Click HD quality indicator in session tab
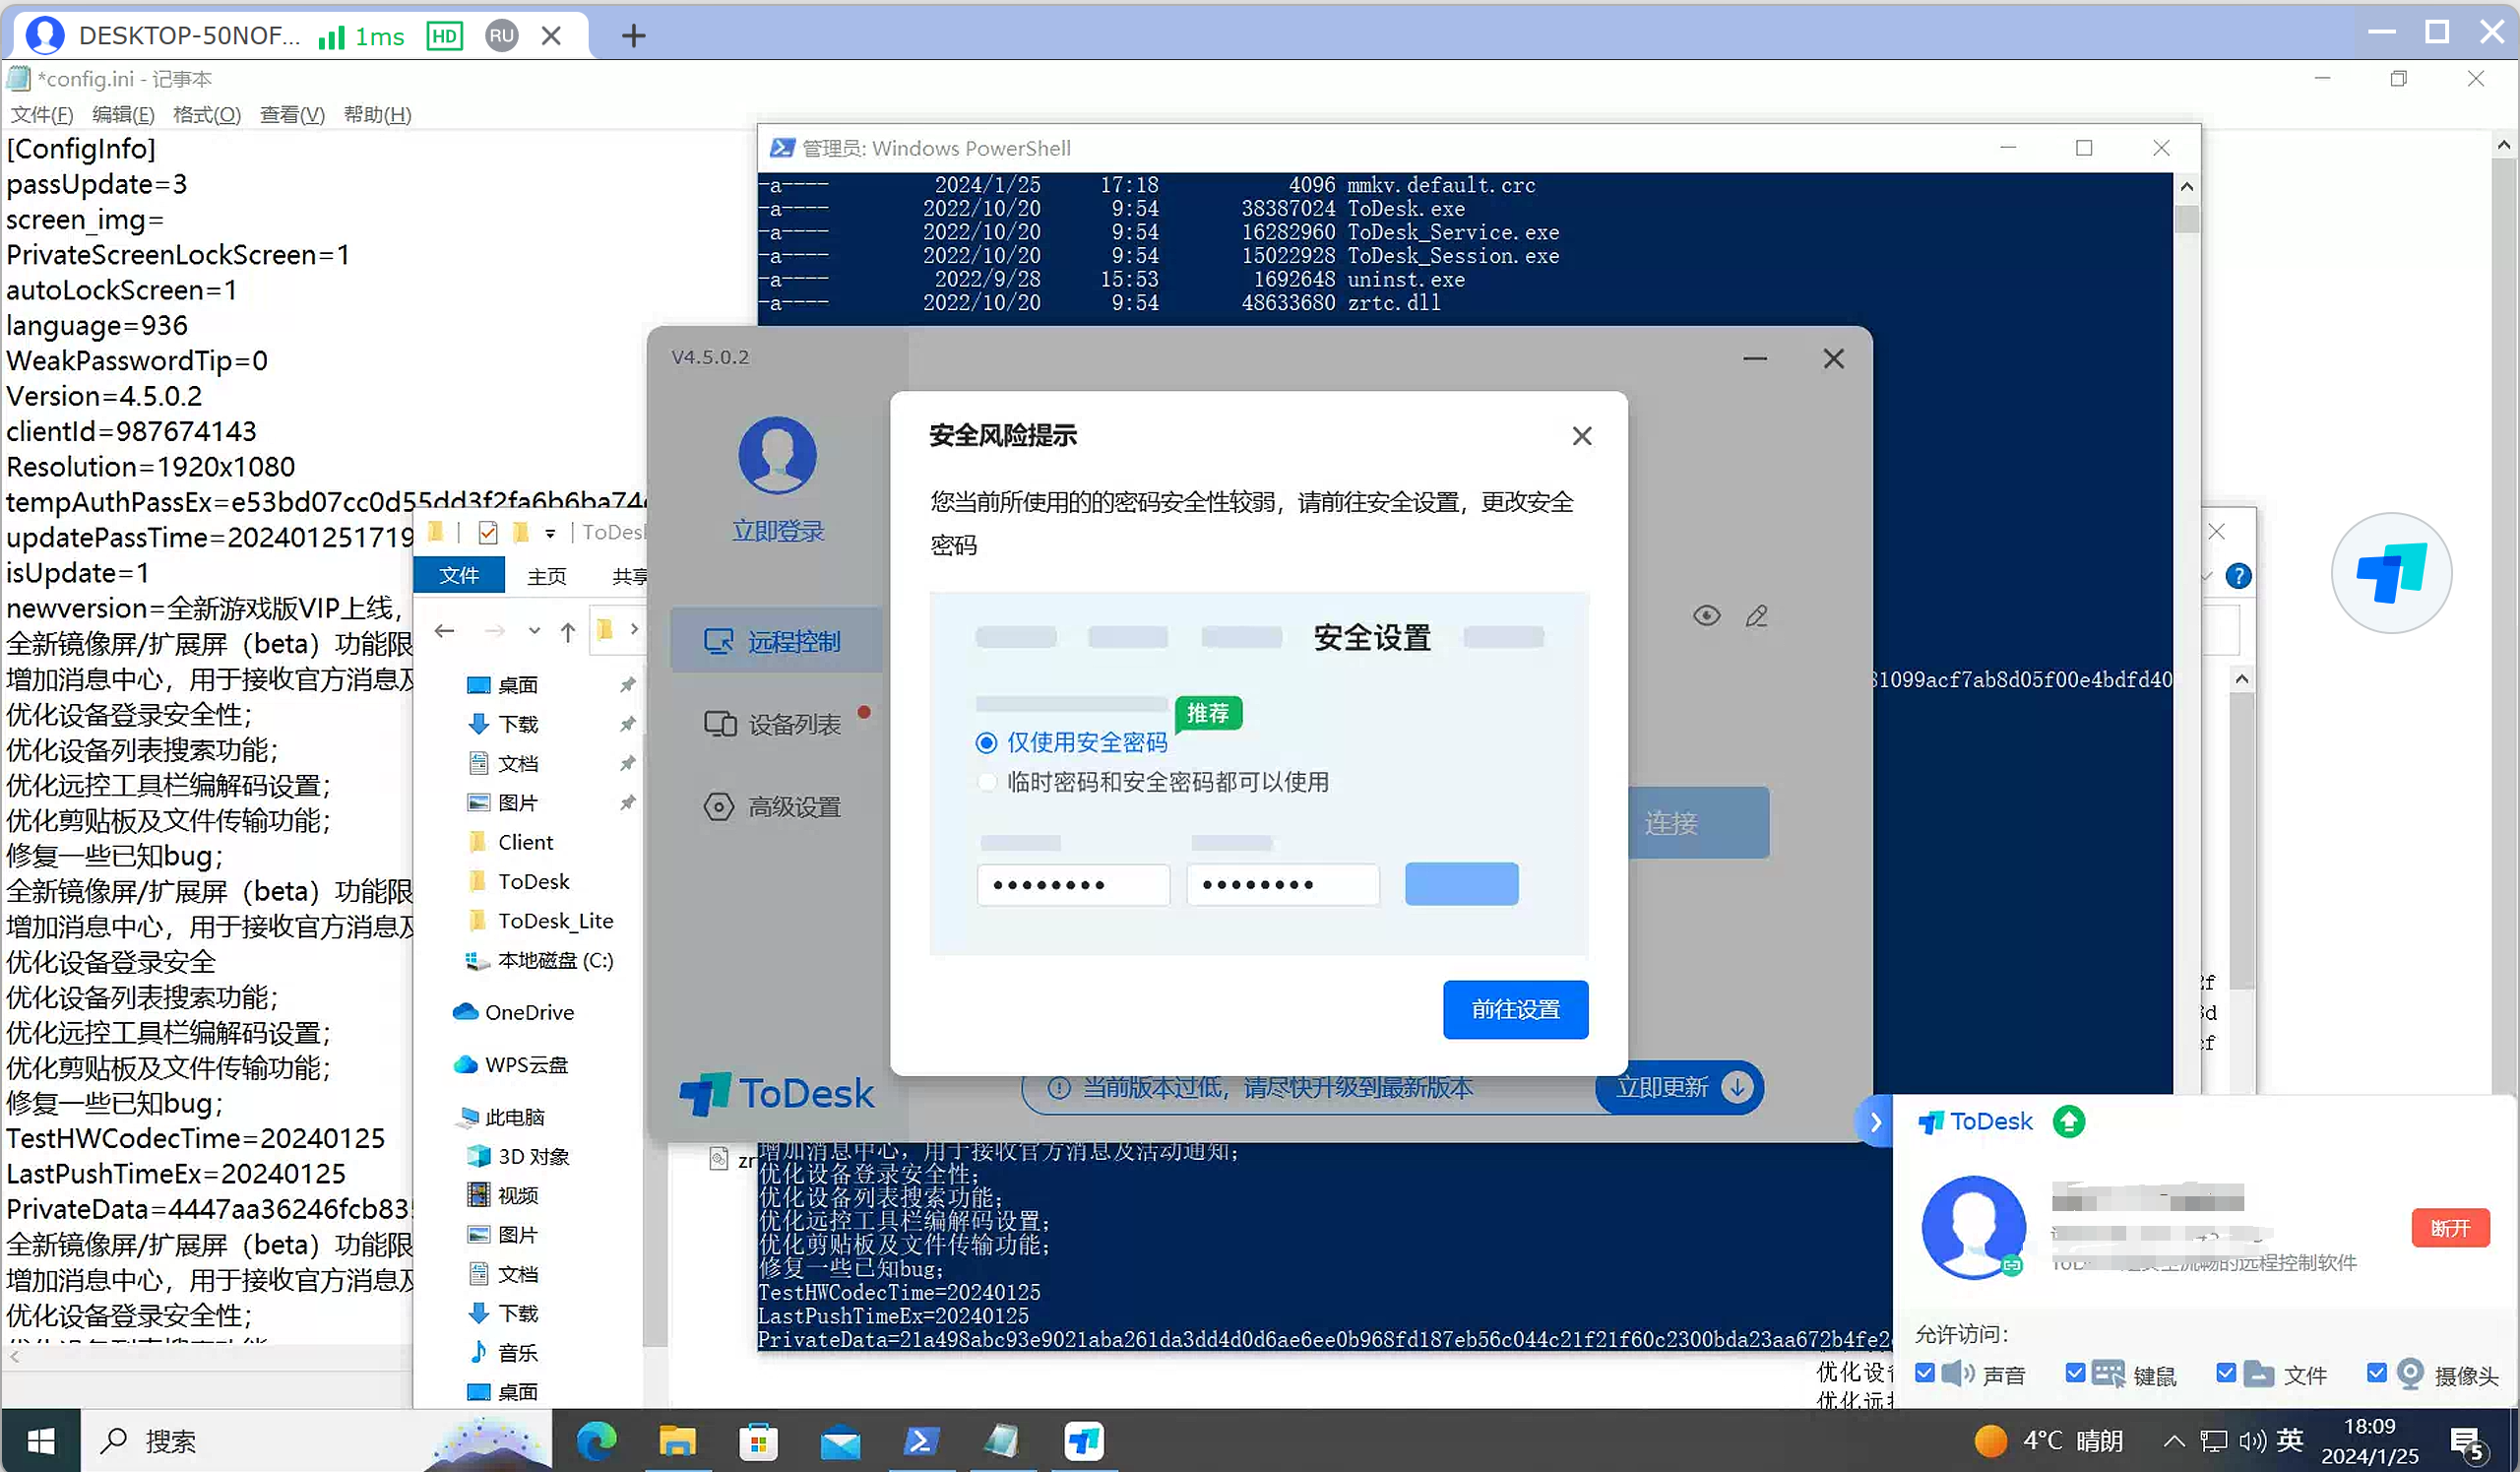 pos(444,36)
